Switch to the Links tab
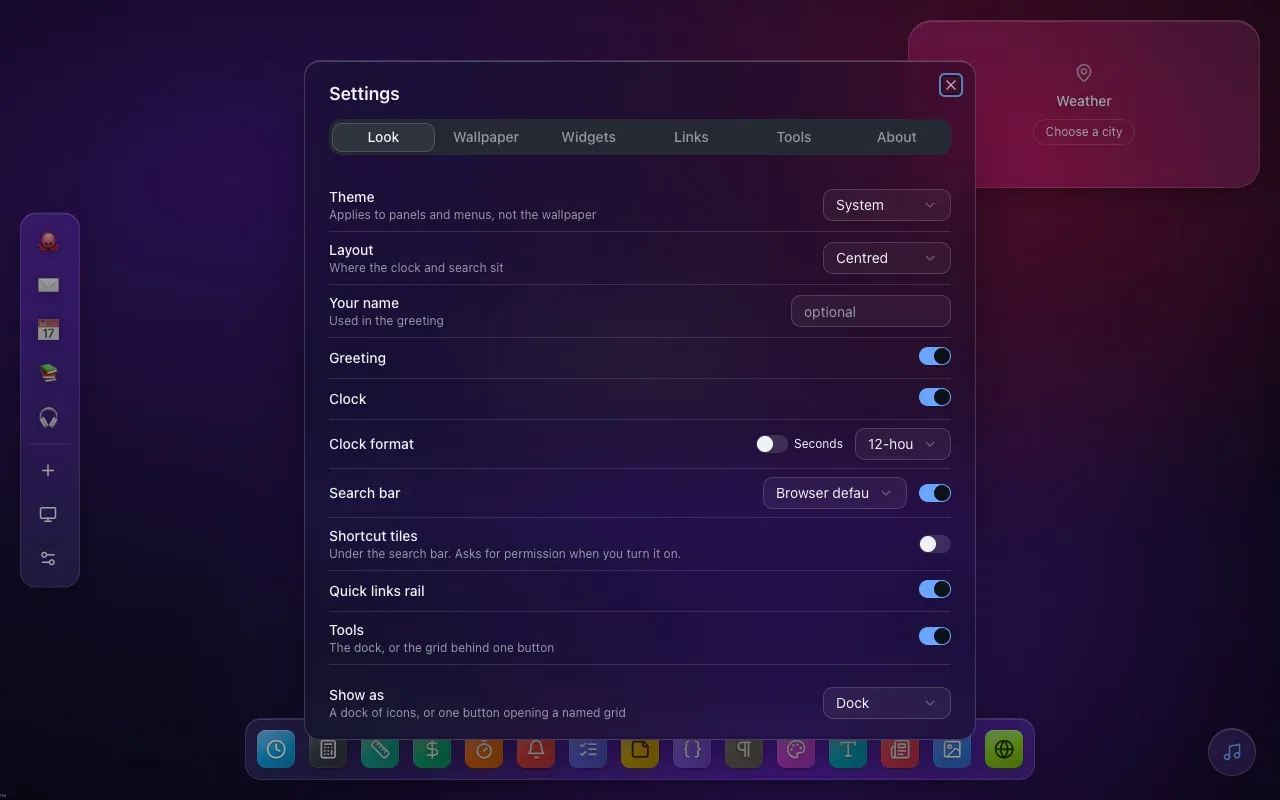The image size is (1280, 800). point(691,137)
